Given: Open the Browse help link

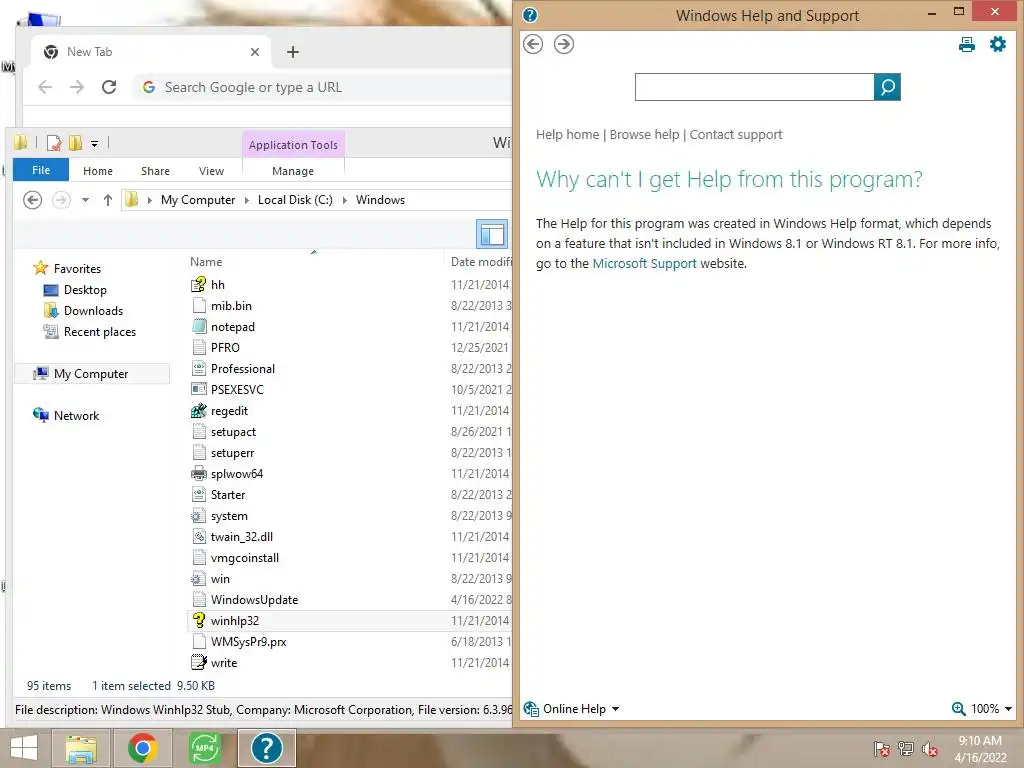Looking at the screenshot, I should pyautogui.click(x=644, y=135).
